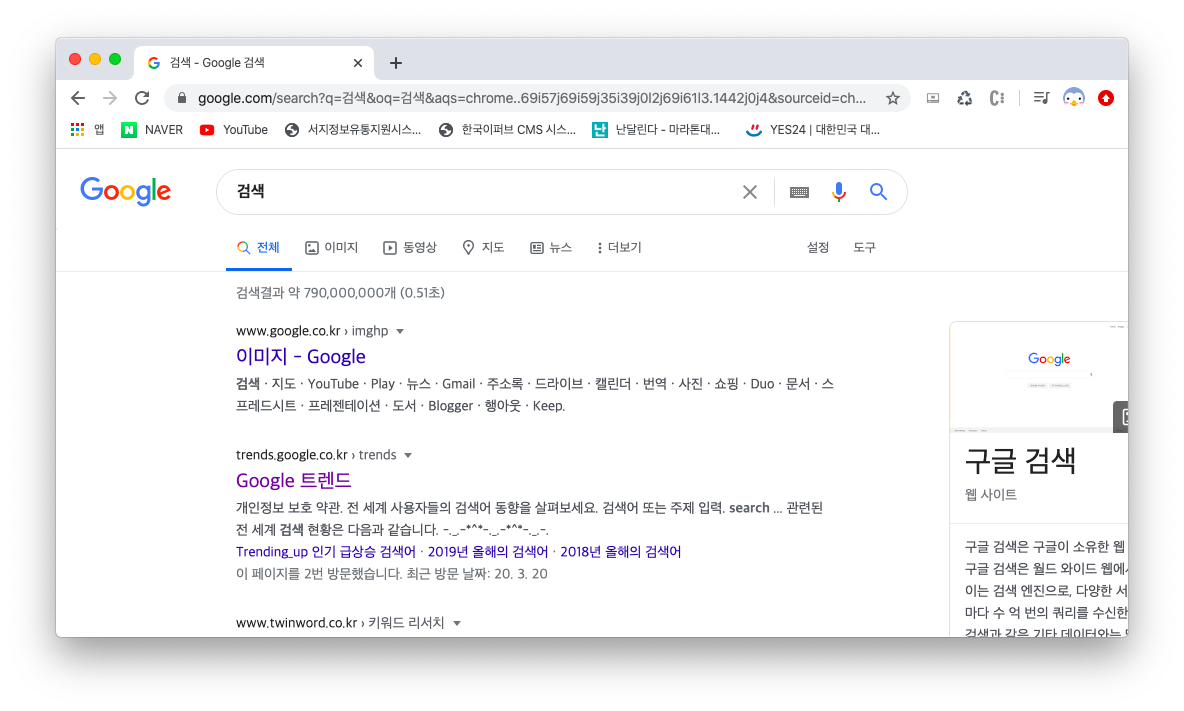The image size is (1184, 711).
Task: Open a new tab with plus button
Action: [396, 63]
